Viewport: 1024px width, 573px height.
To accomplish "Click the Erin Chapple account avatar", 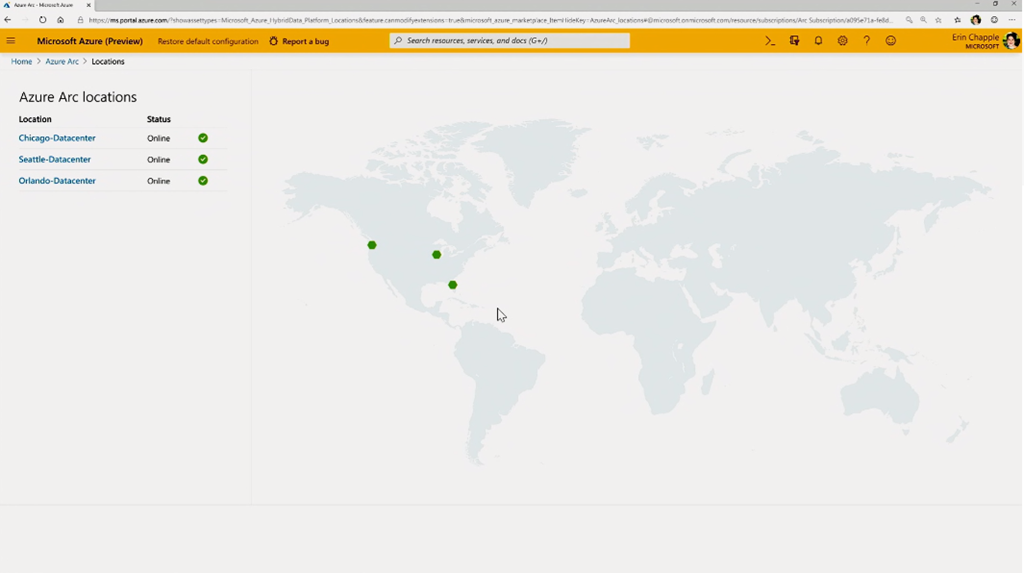I will tap(1010, 41).
